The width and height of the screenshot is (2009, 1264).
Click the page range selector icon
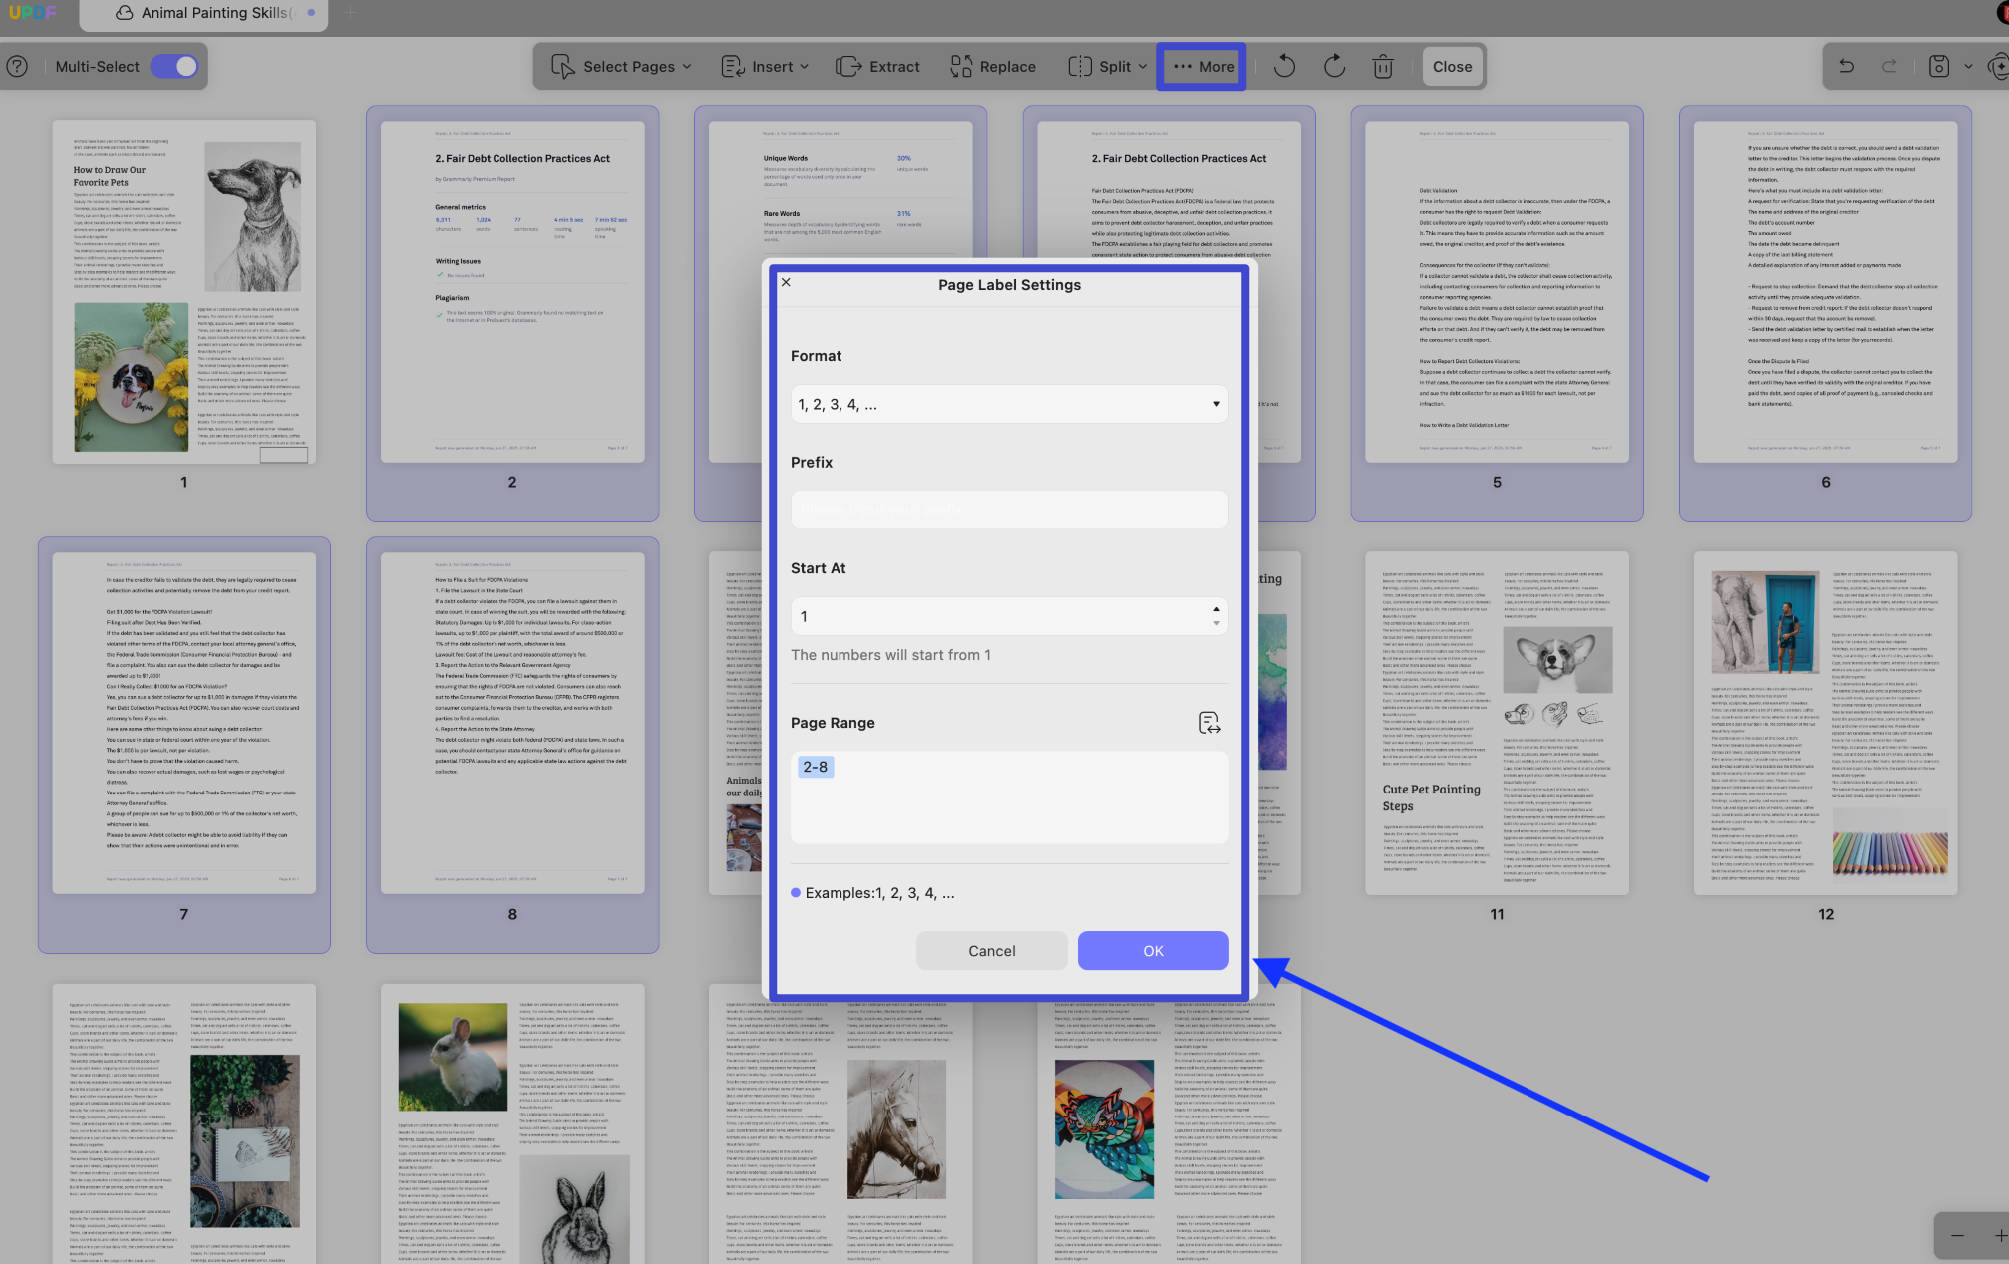pos(1209,723)
